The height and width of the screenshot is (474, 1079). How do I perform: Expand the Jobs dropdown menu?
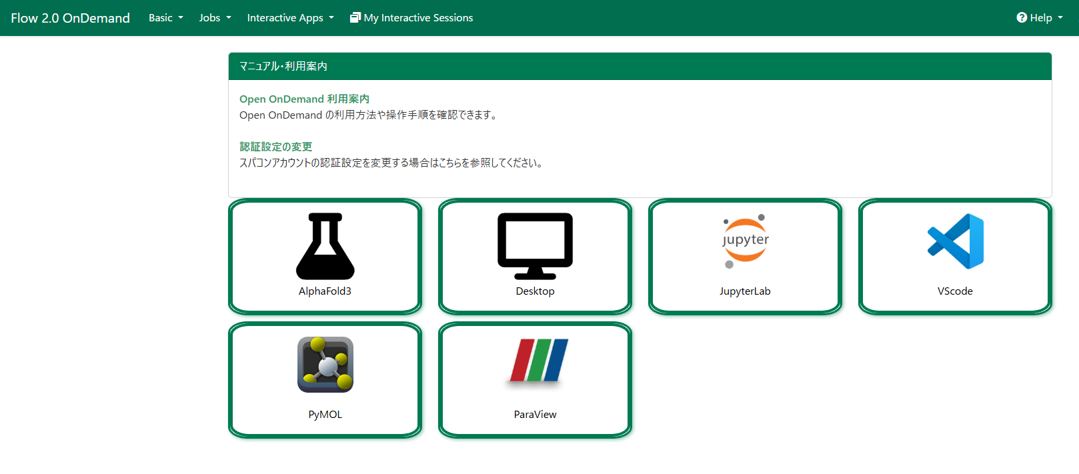[215, 18]
